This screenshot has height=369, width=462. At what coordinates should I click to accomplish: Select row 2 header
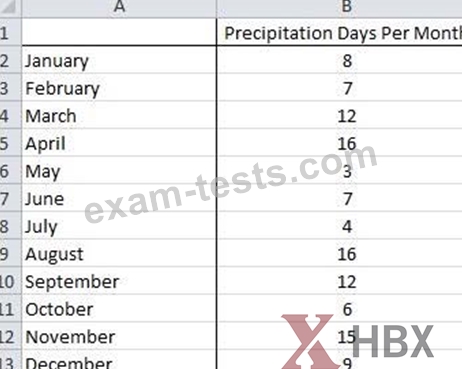[x=10, y=60]
